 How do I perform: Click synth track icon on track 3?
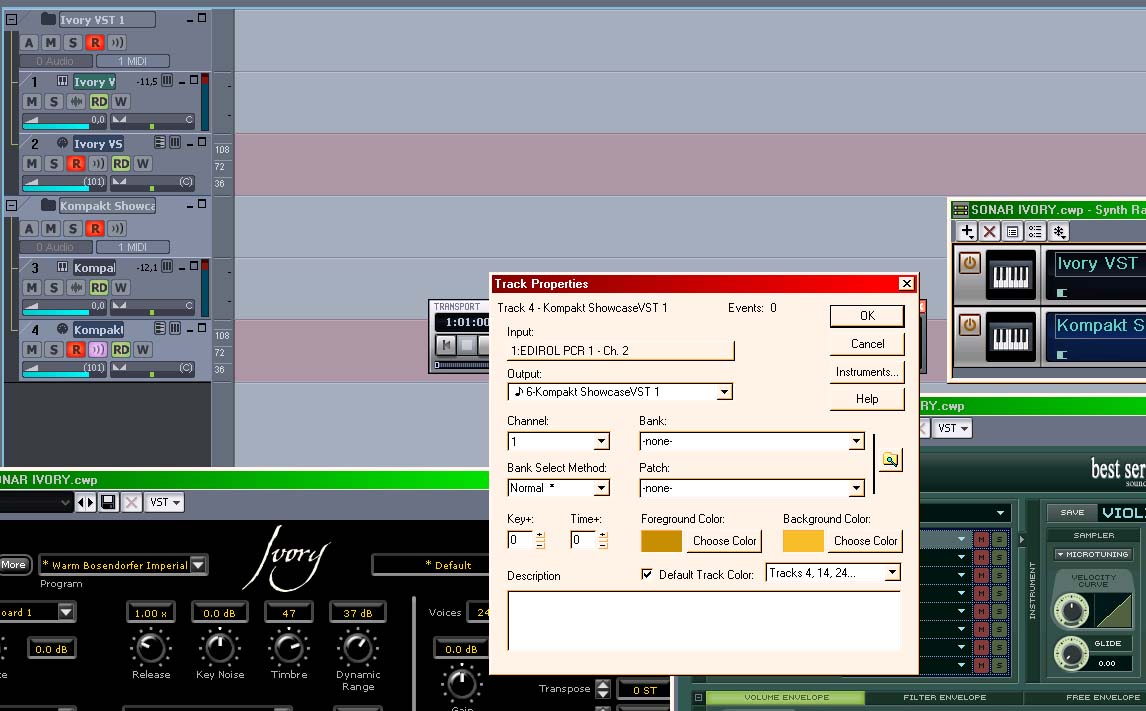[62, 267]
